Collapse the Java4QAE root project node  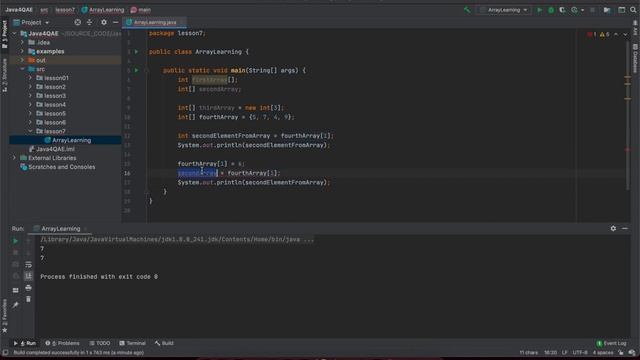click(14, 33)
